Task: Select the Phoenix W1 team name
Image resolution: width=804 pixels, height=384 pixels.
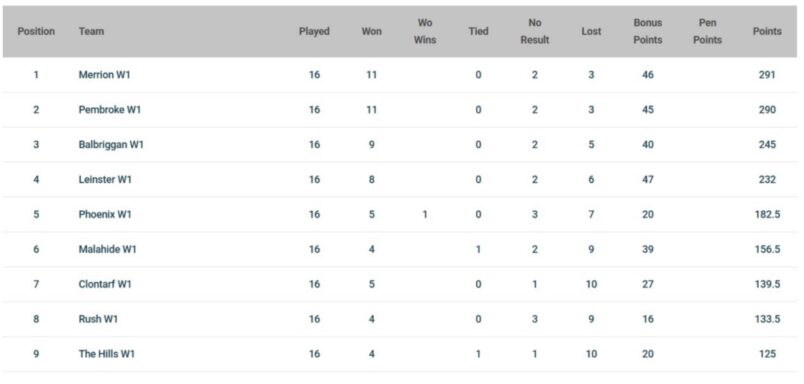Action: point(105,214)
